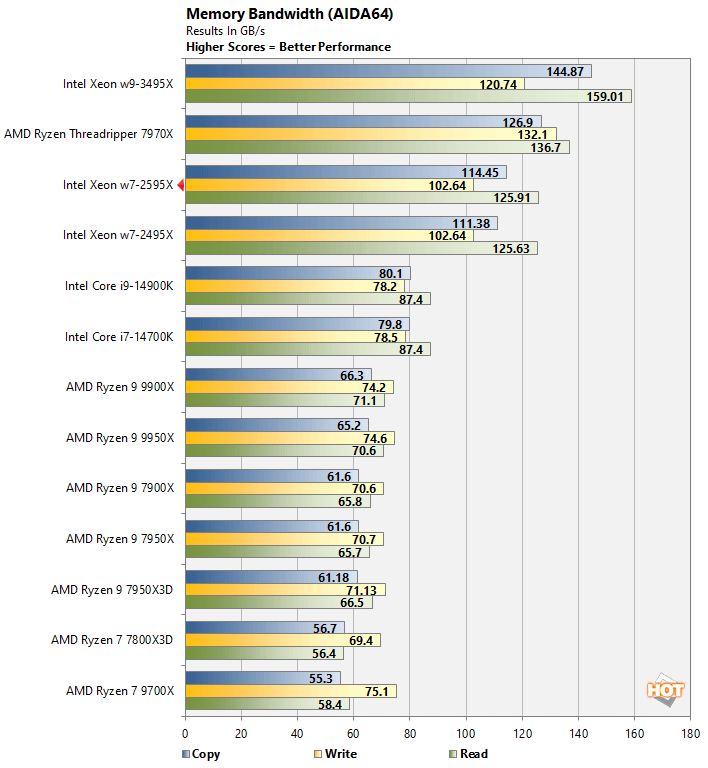Select the Intel Xeon w7-2595X label

tap(118, 185)
